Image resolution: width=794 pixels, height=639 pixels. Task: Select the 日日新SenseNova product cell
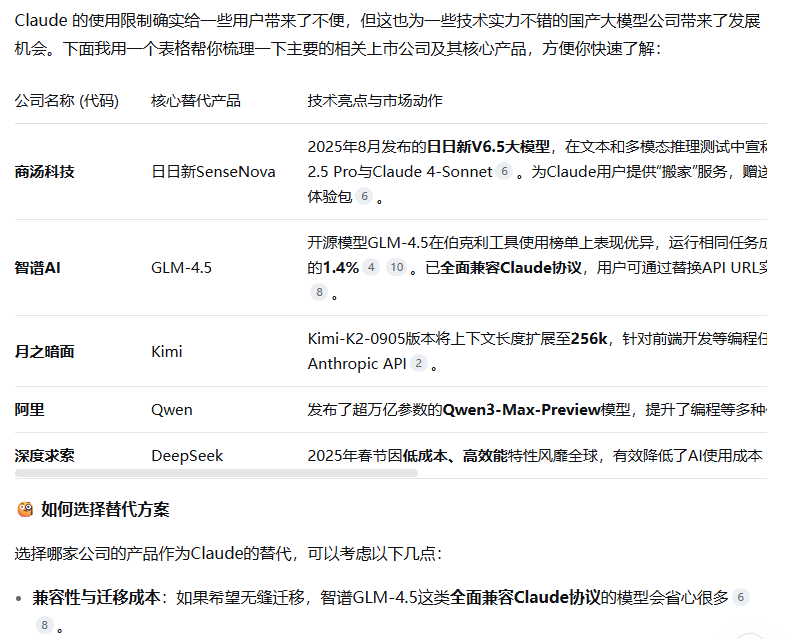213,172
